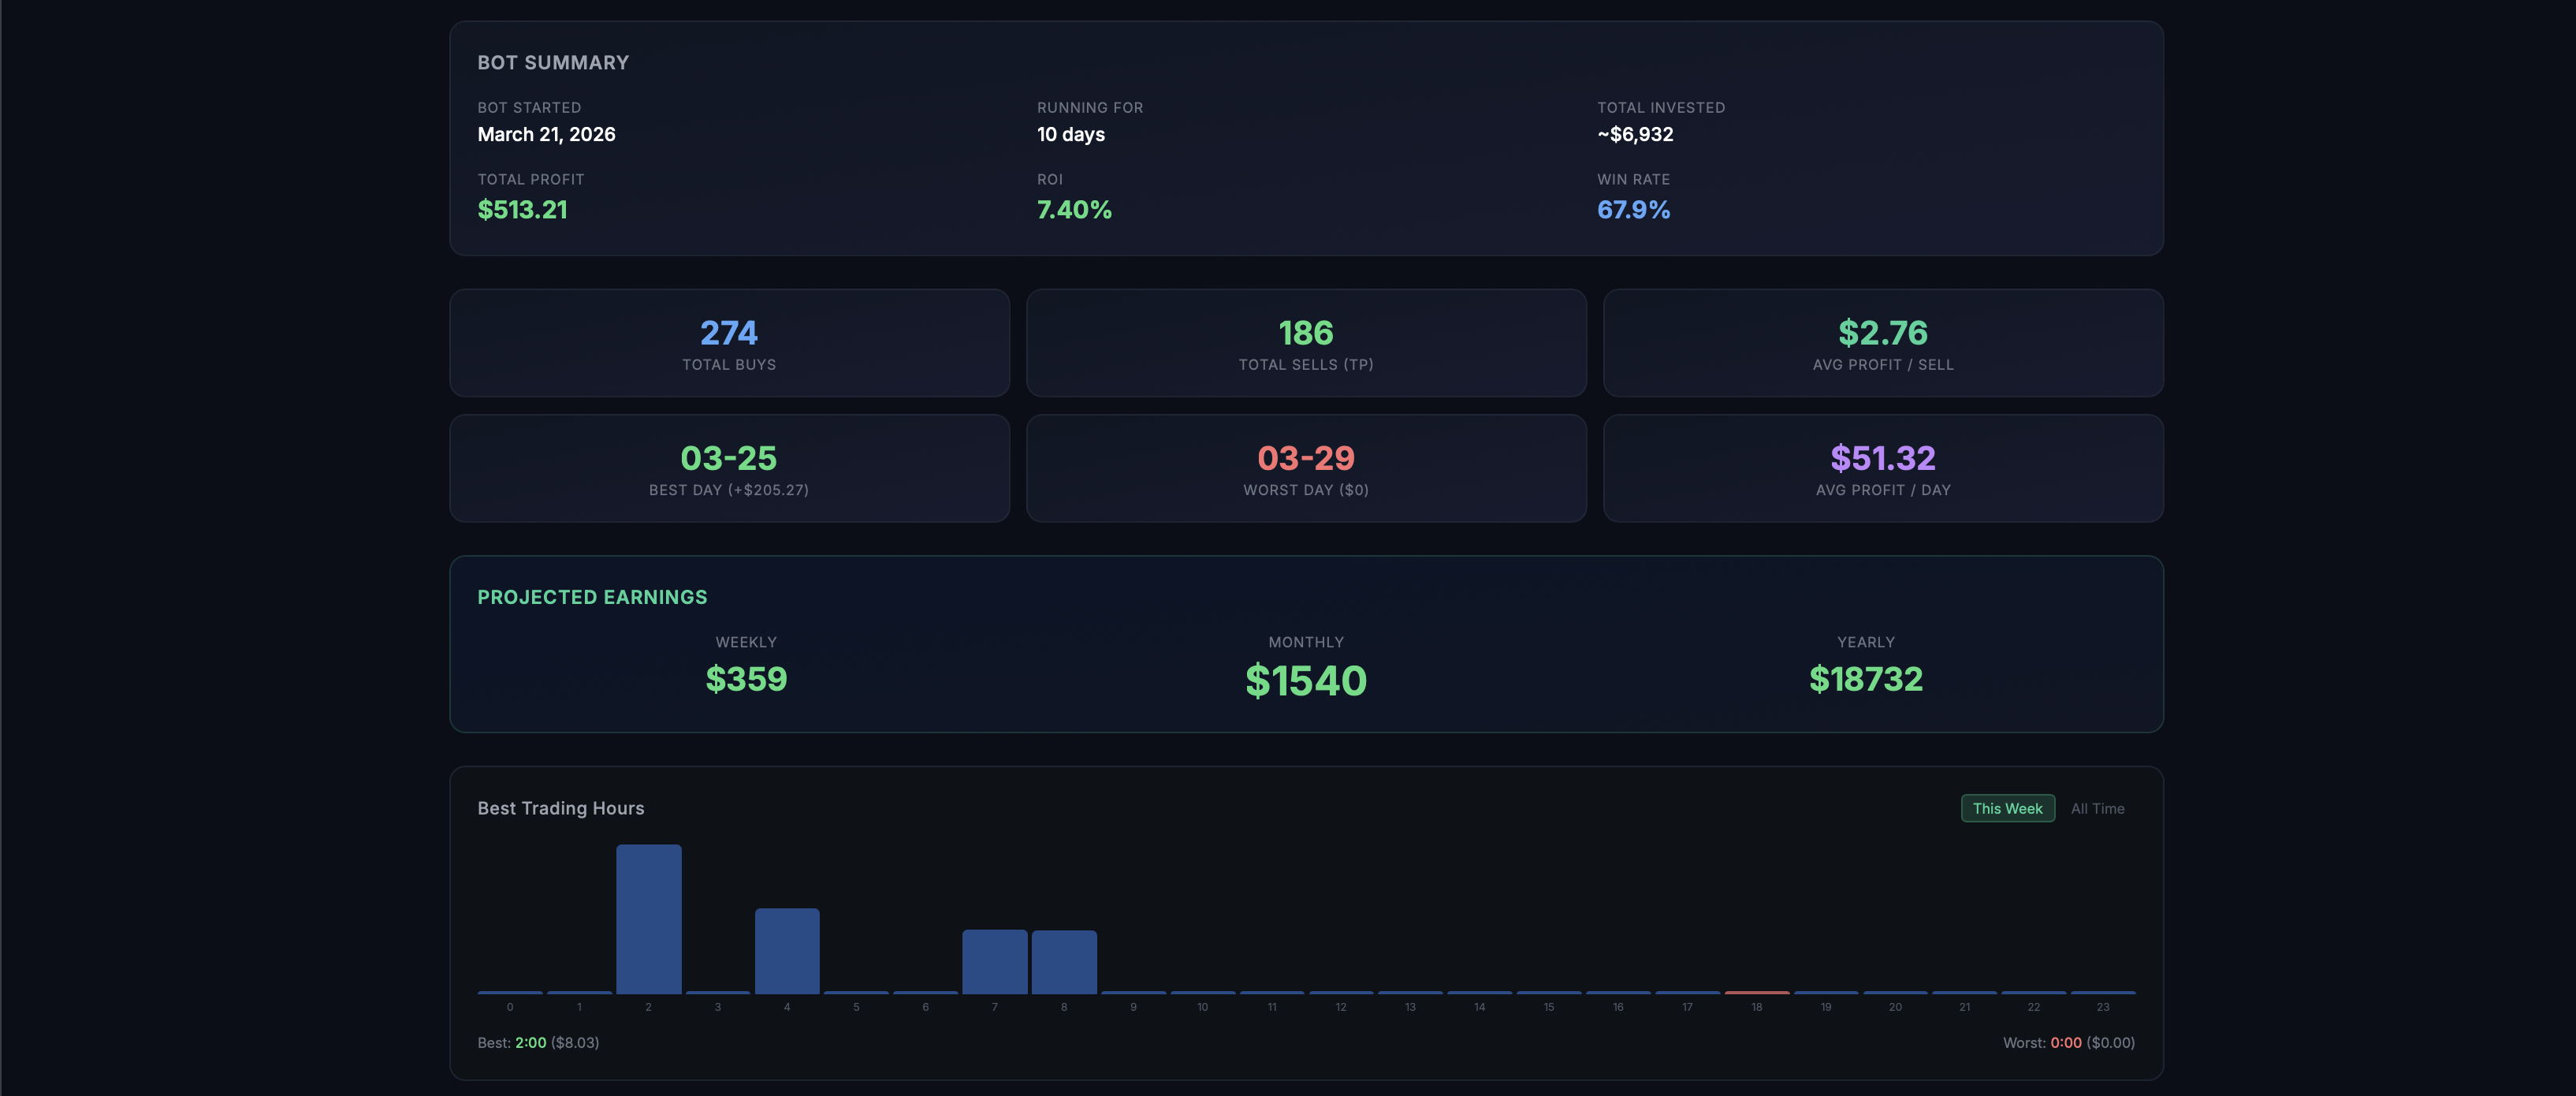Click the Win Rate 67.9% value
Image resolution: width=2576 pixels, height=1096 pixels.
[x=1633, y=209]
